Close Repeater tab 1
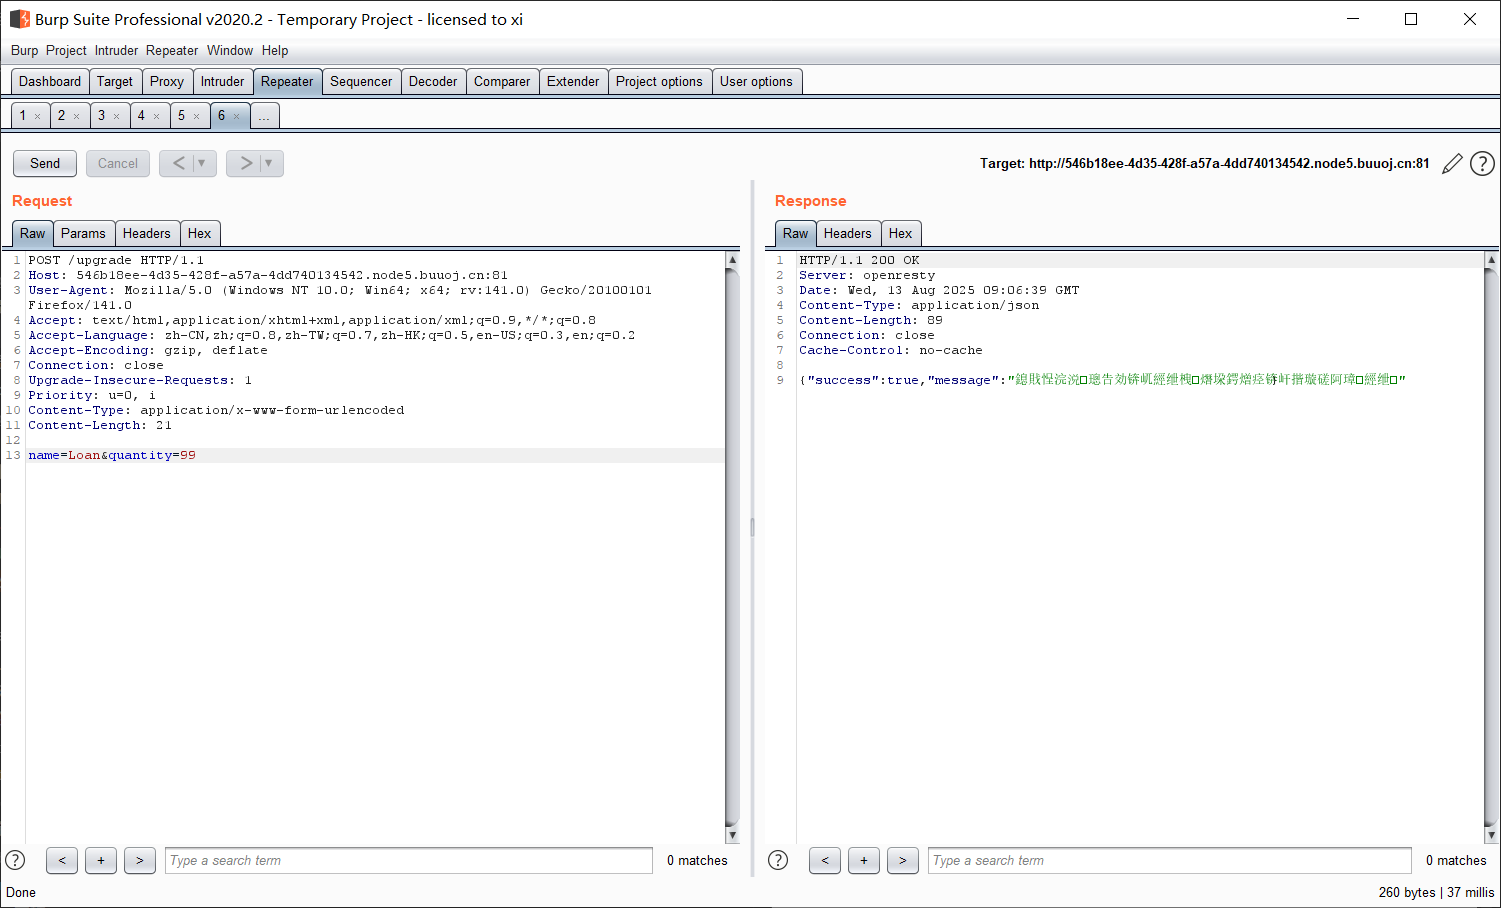Image resolution: width=1501 pixels, height=908 pixels. (x=38, y=116)
